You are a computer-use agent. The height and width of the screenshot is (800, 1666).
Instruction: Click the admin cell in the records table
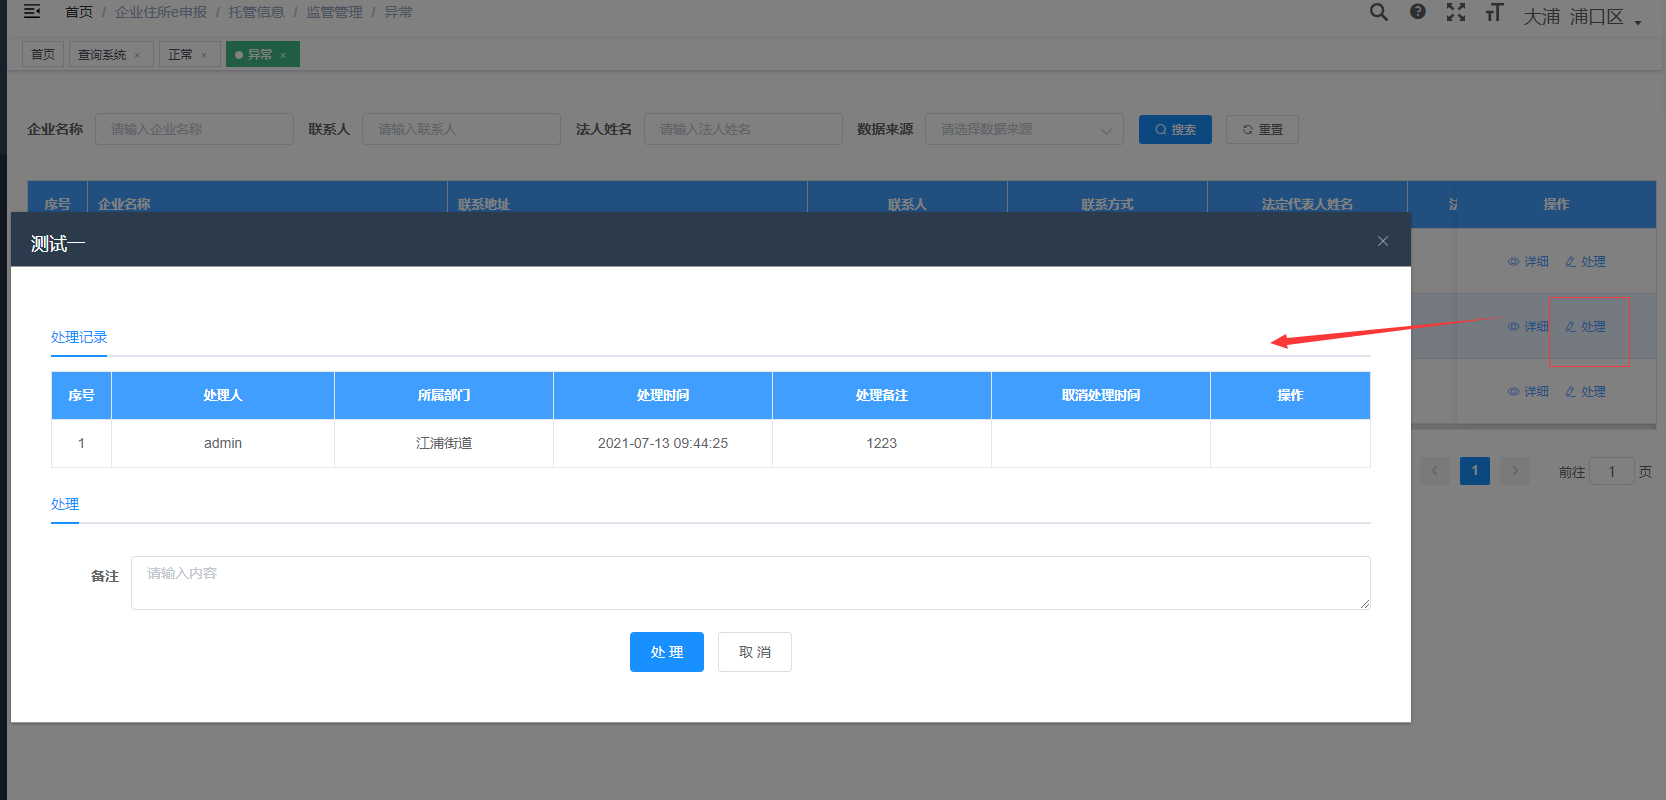pos(223,443)
